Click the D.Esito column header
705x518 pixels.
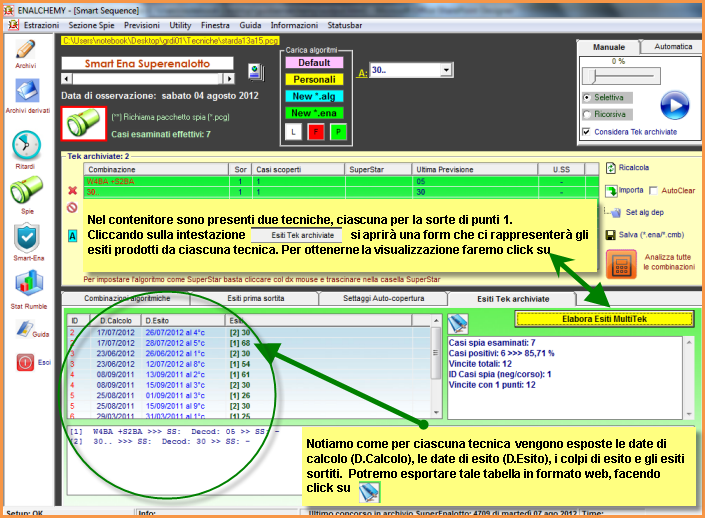(183, 320)
